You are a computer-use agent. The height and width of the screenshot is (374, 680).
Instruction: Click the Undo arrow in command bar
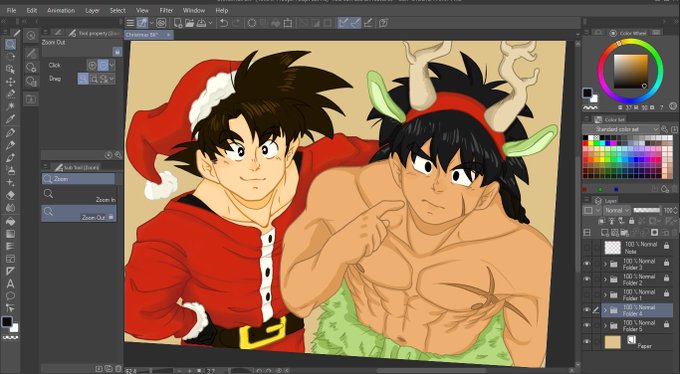224,23
